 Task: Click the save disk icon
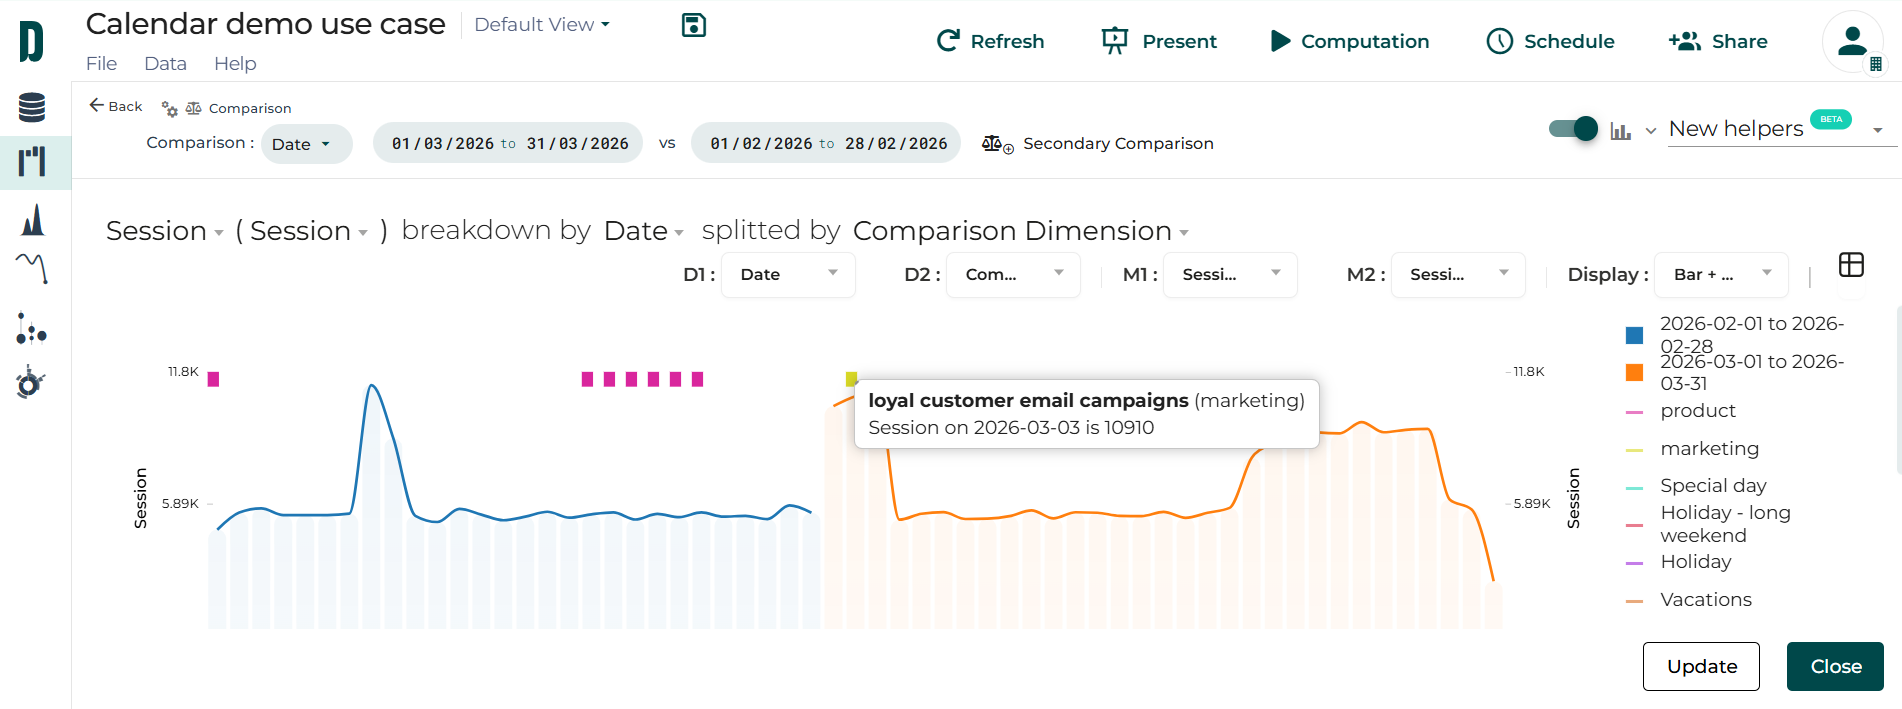693,26
